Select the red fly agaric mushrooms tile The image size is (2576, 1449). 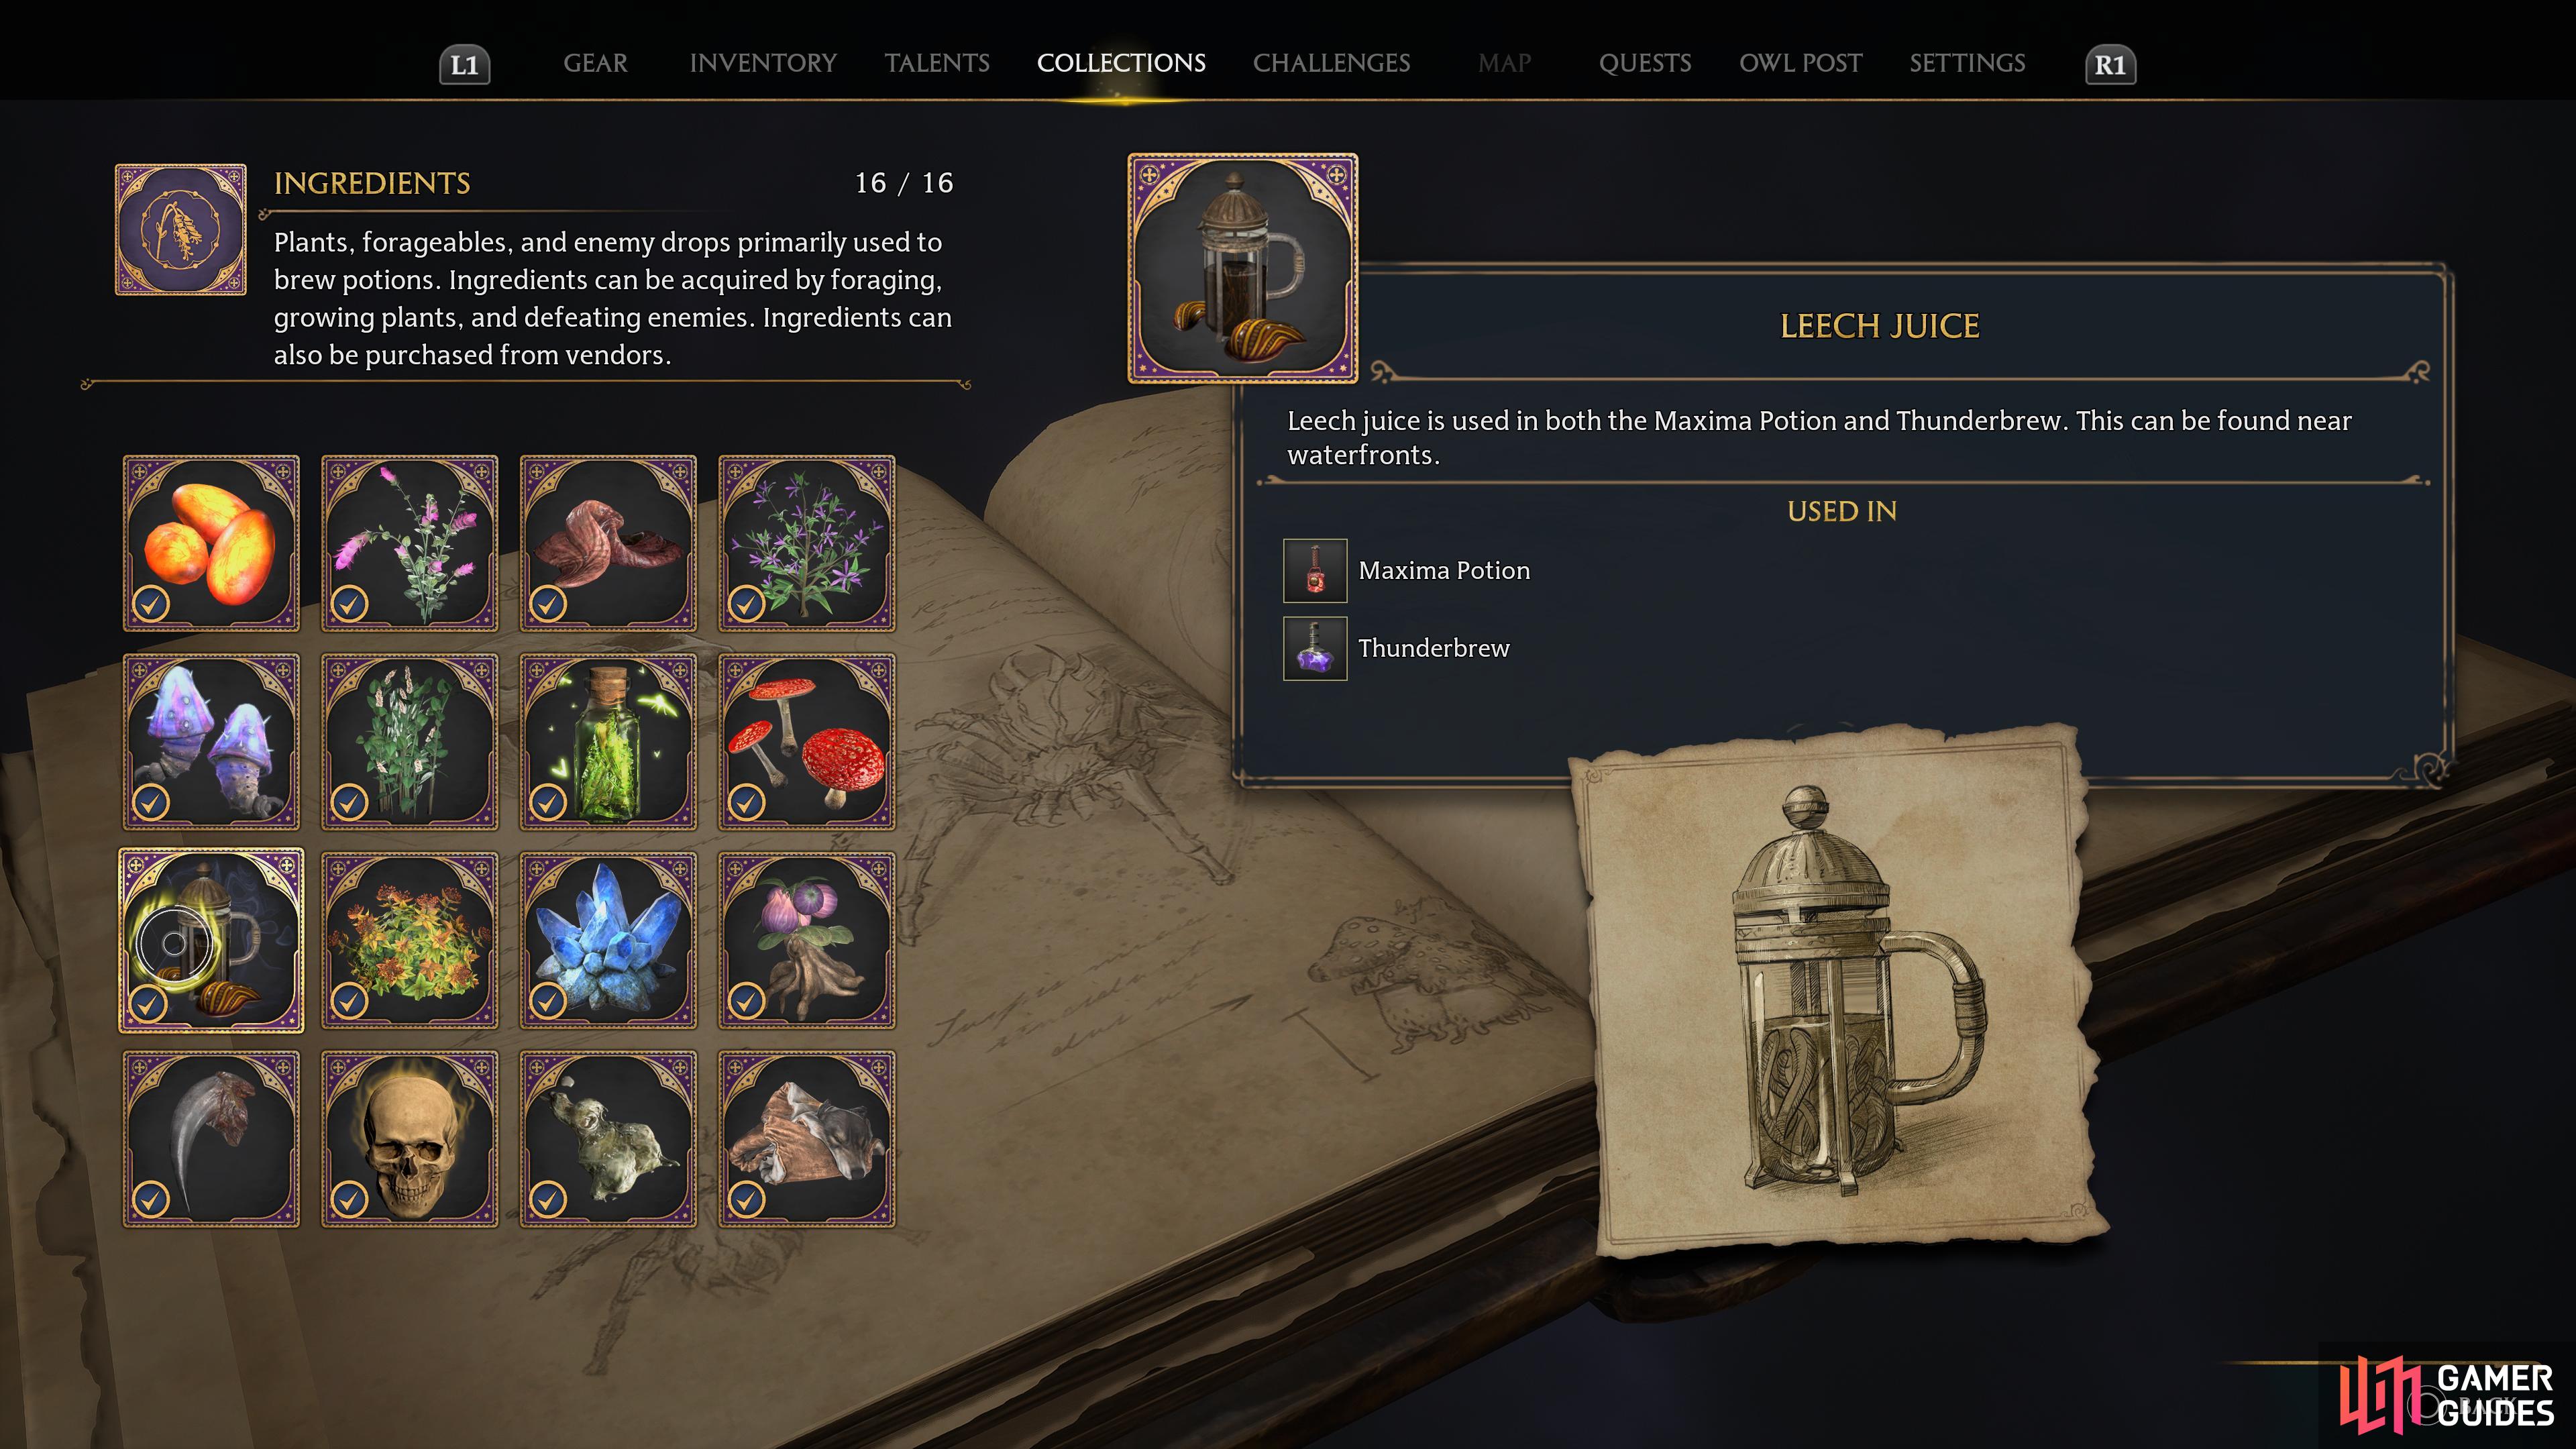[x=807, y=742]
